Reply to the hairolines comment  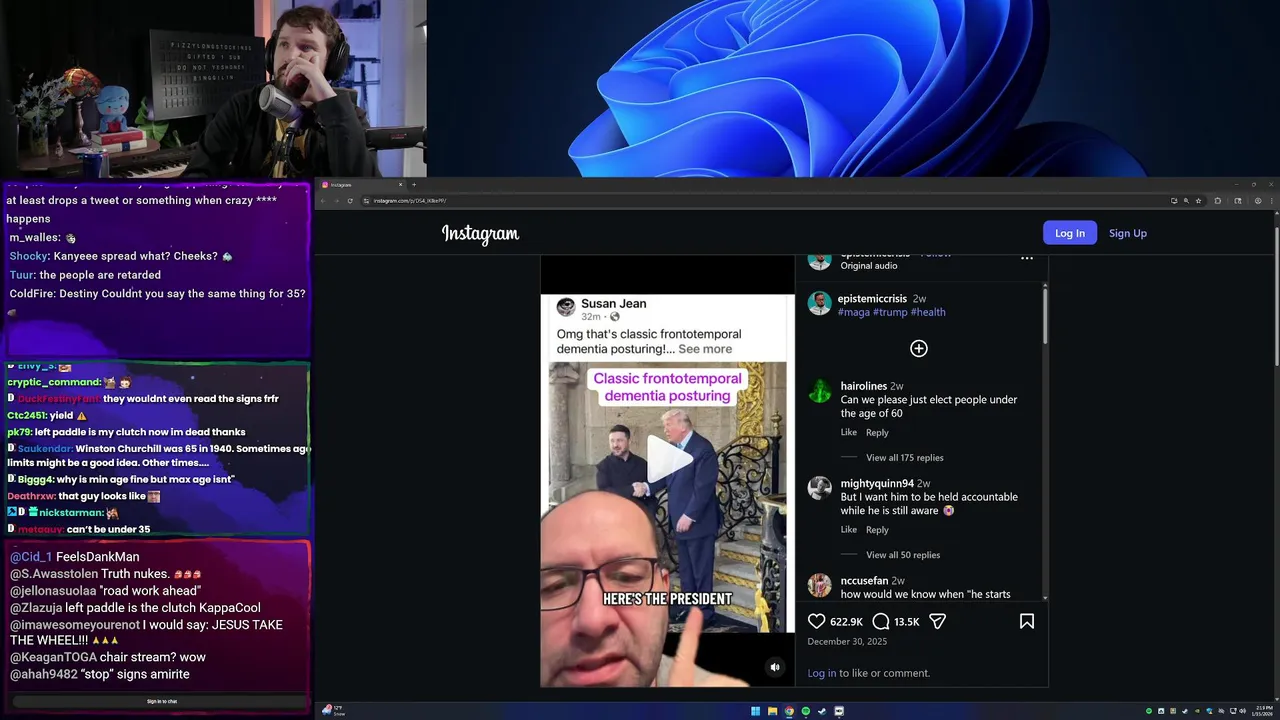tap(877, 433)
